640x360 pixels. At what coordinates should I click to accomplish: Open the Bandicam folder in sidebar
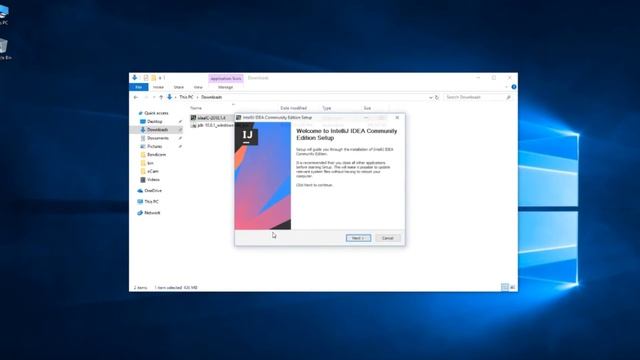pyautogui.click(x=156, y=155)
